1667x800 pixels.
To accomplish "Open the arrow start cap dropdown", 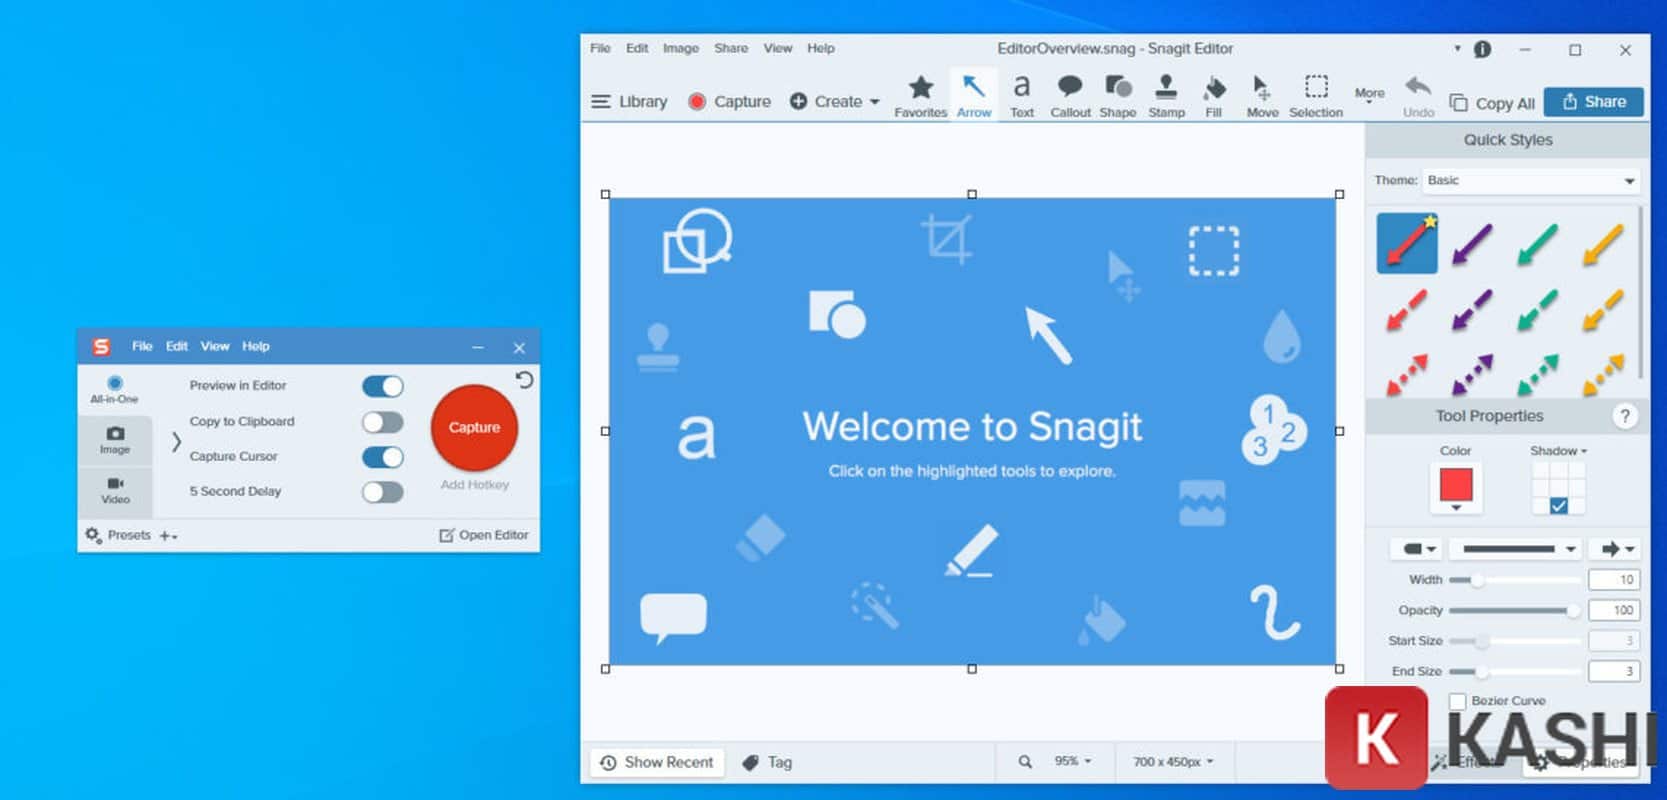I will pos(1417,549).
